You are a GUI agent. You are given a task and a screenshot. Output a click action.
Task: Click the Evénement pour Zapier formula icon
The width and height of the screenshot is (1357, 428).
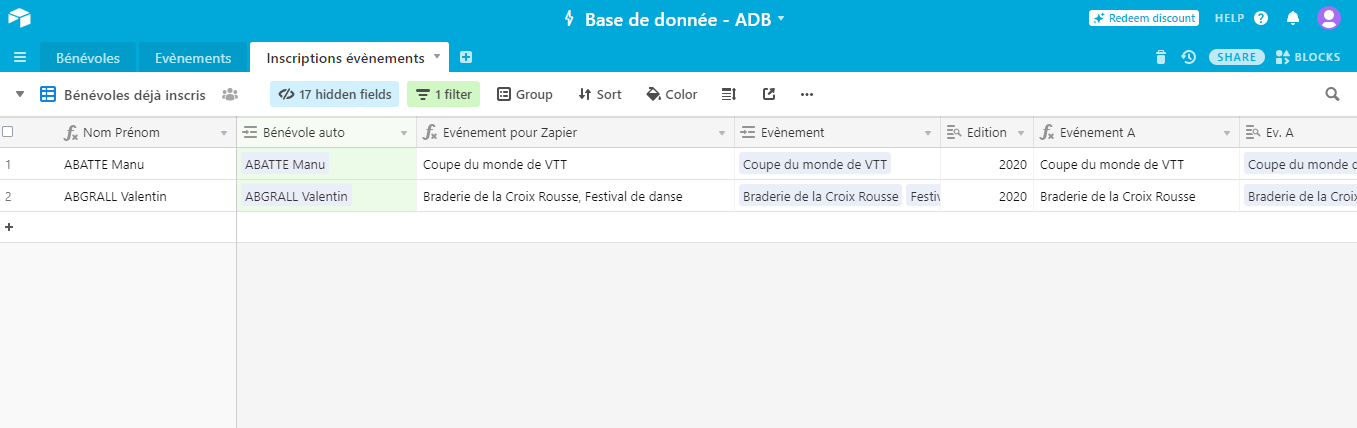click(x=430, y=133)
